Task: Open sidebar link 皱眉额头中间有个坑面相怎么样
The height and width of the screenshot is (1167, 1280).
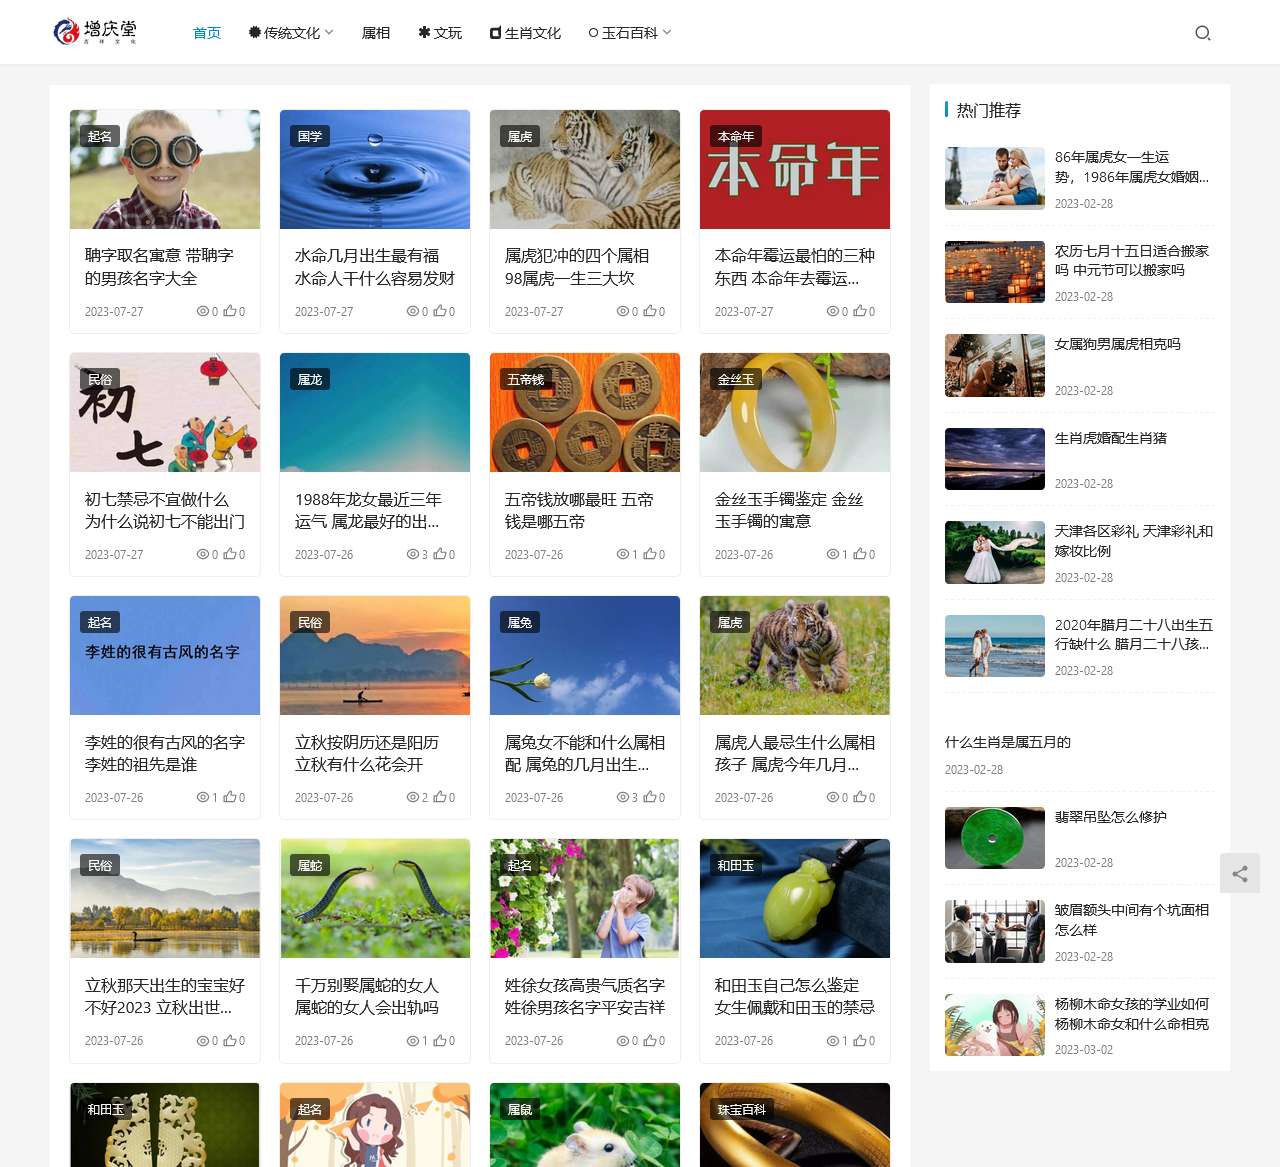Action: point(1132,920)
